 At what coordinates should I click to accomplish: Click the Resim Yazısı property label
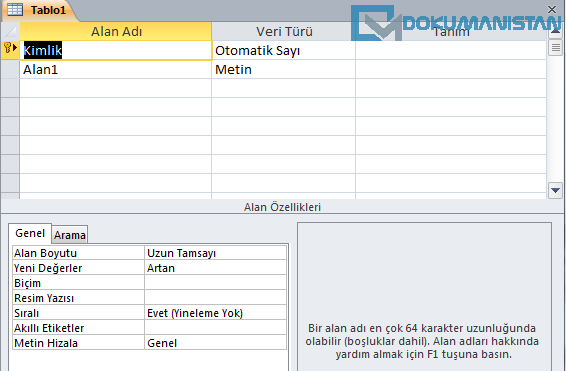coord(78,298)
